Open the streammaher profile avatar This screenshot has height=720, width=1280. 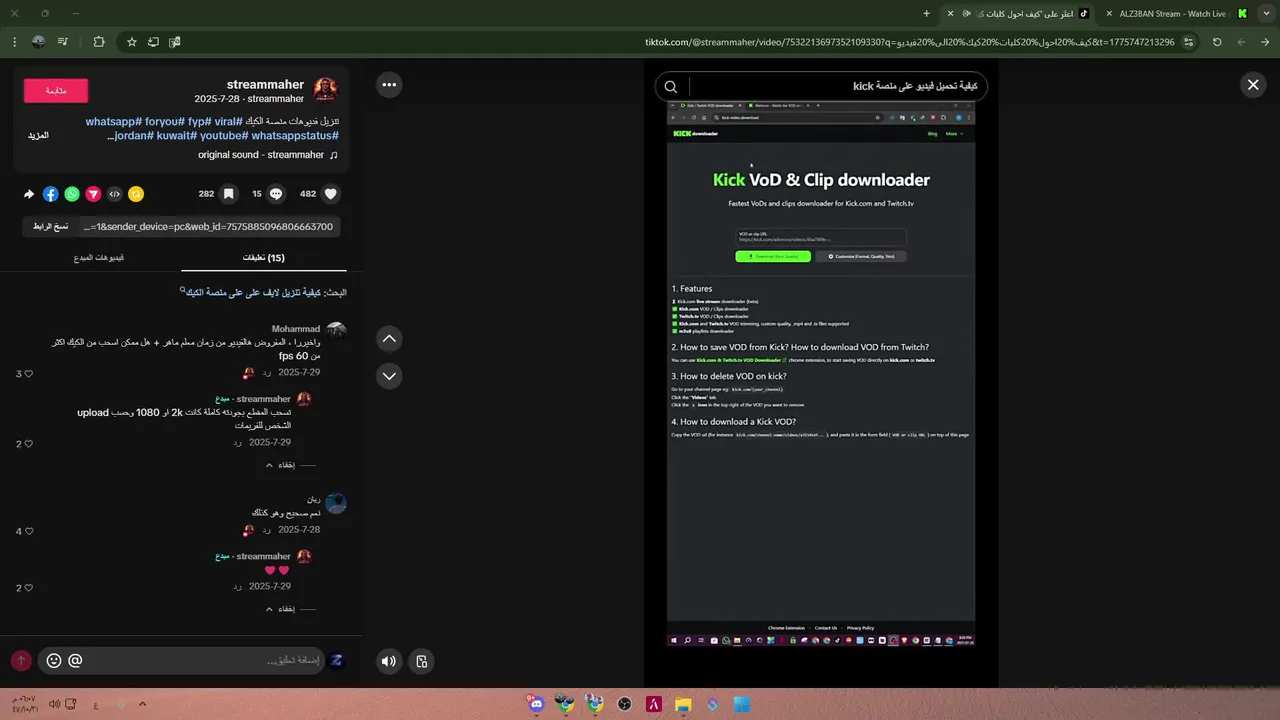(325, 90)
